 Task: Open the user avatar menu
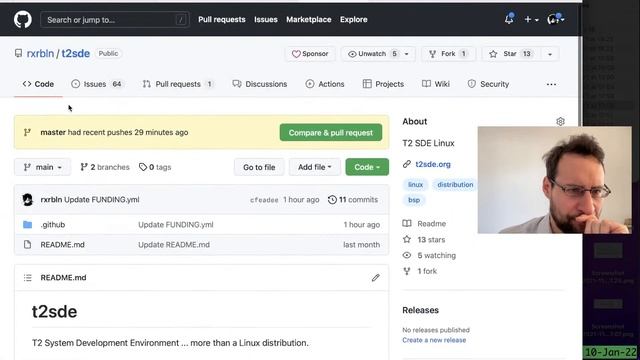[x=555, y=19]
